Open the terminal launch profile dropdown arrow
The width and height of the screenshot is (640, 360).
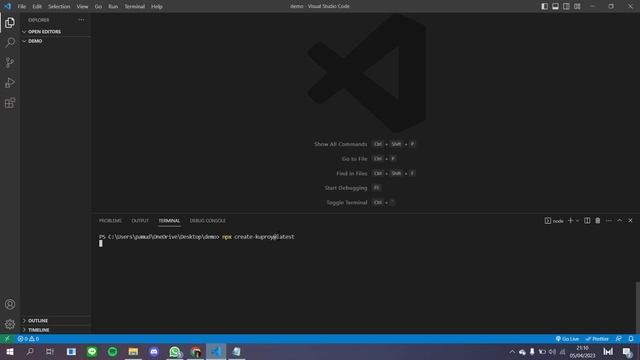tap(577, 221)
